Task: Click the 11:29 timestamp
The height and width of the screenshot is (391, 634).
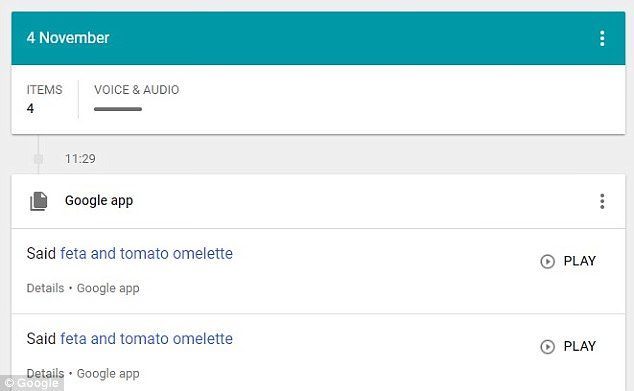Action: [x=80, y=159]
